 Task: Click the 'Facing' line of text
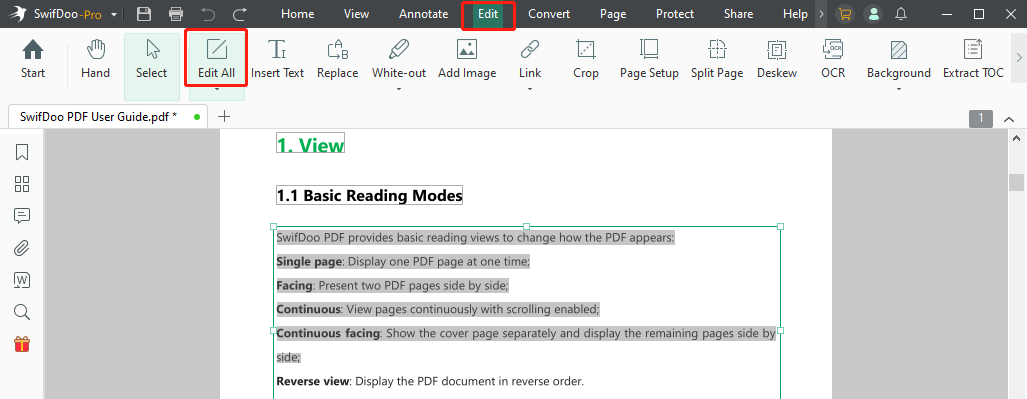[x=392, y=286]
